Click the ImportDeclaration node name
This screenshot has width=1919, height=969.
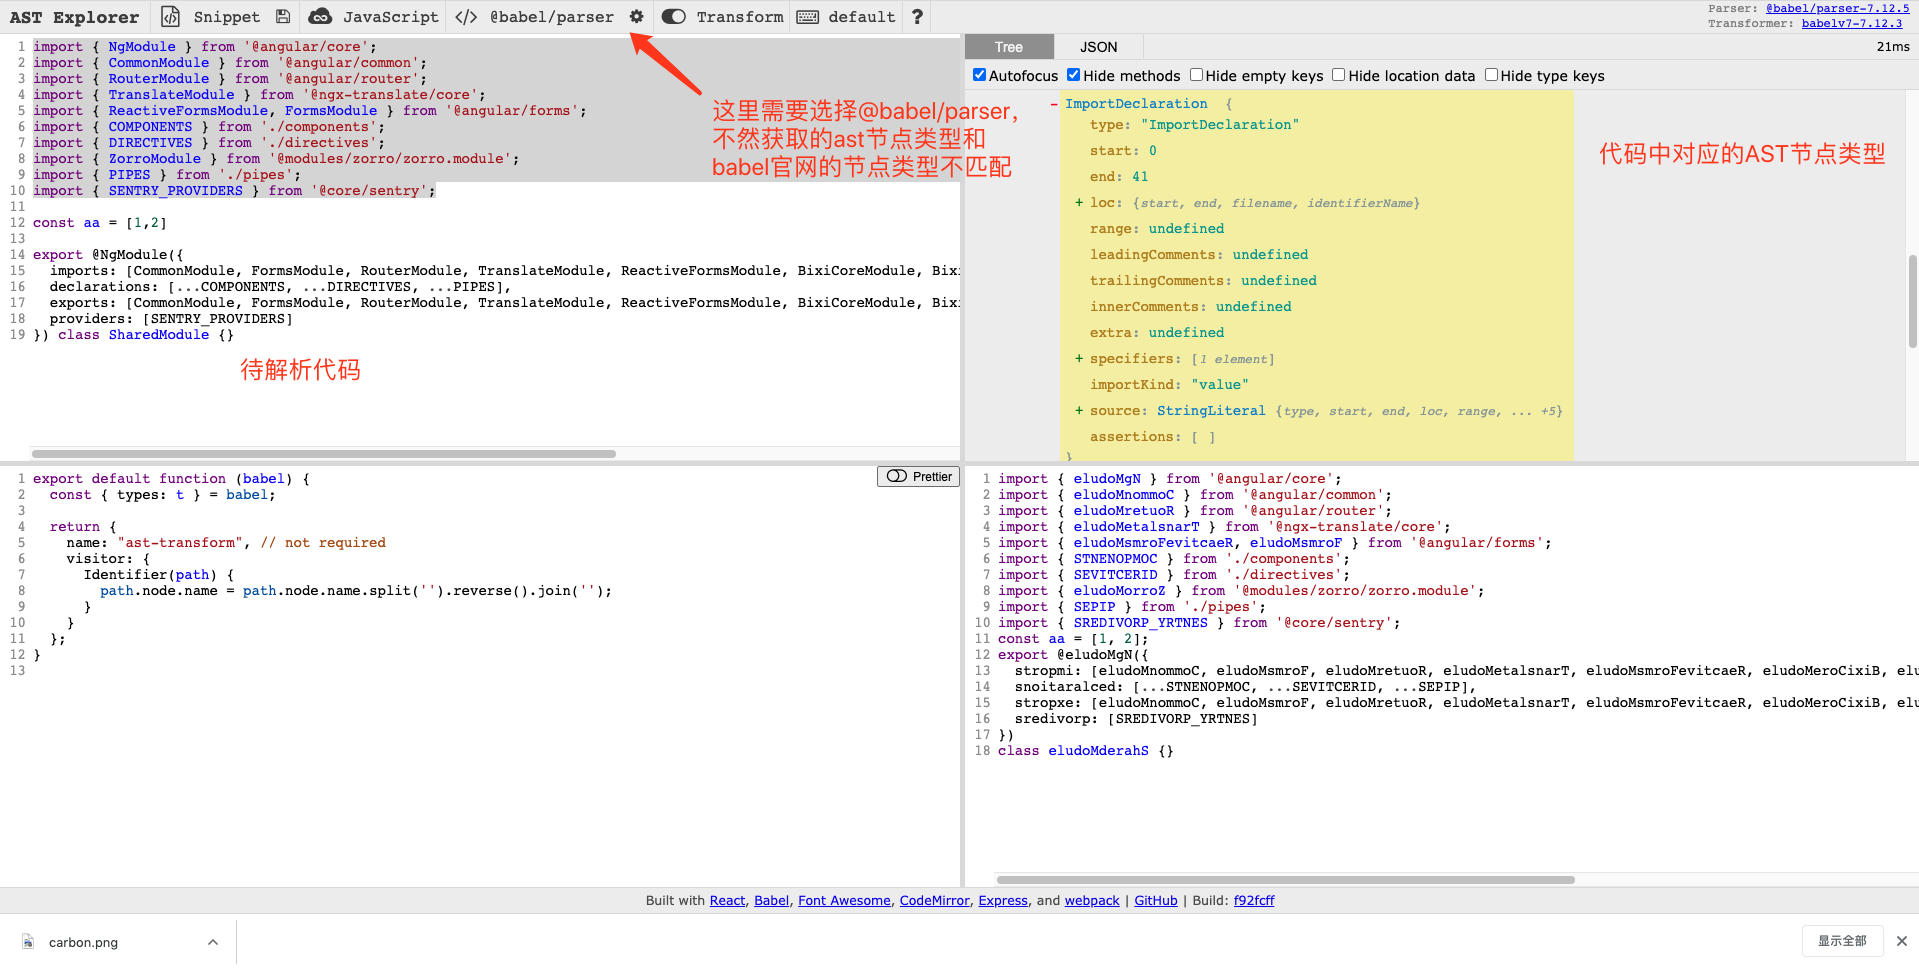click(x=1136, y=104)
